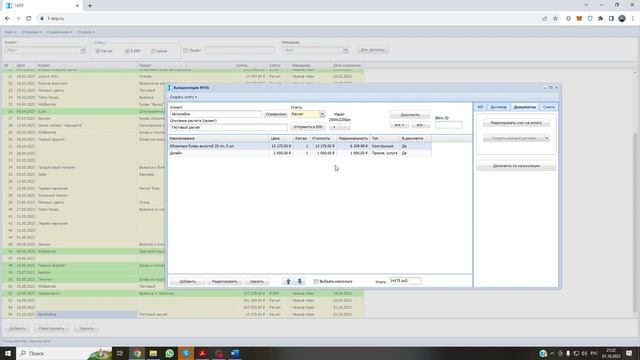Switch to the 'Документы' tab

[x=524, y=107]
